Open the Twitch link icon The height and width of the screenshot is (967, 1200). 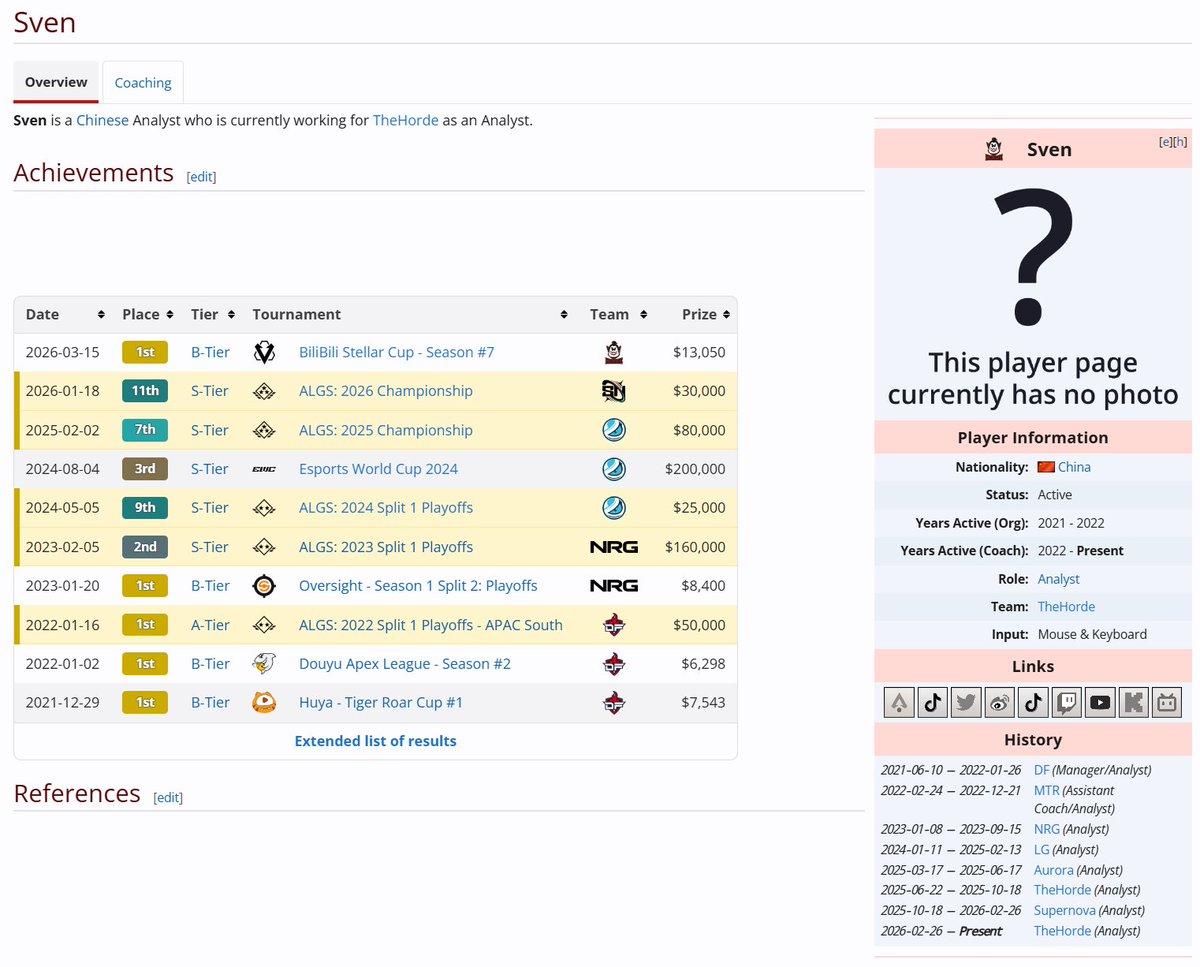point(1066,703)
